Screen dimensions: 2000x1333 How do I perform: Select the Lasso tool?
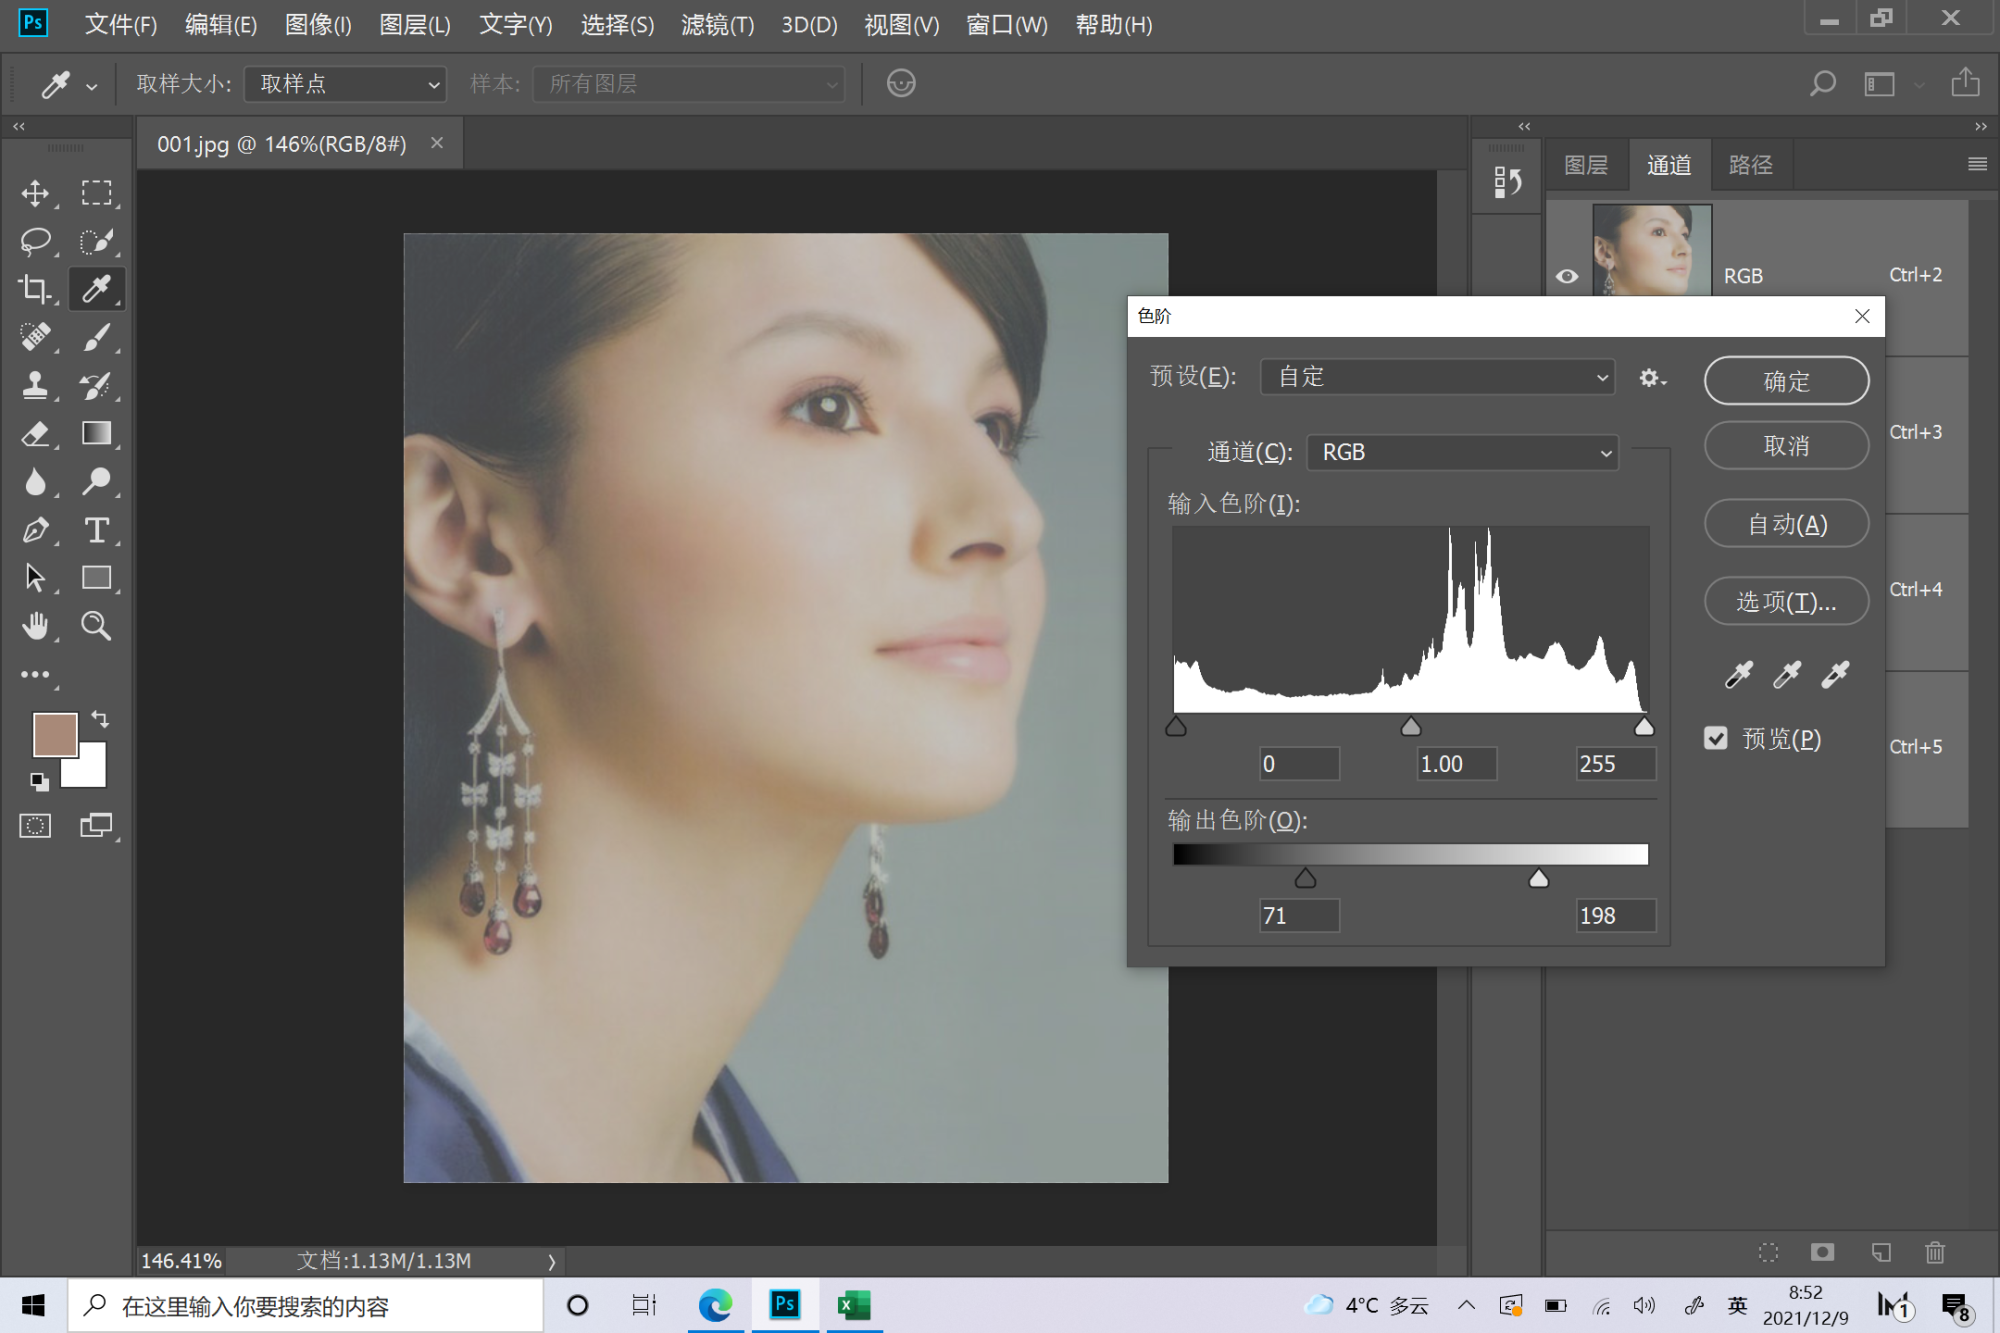(x=36, y=241)
